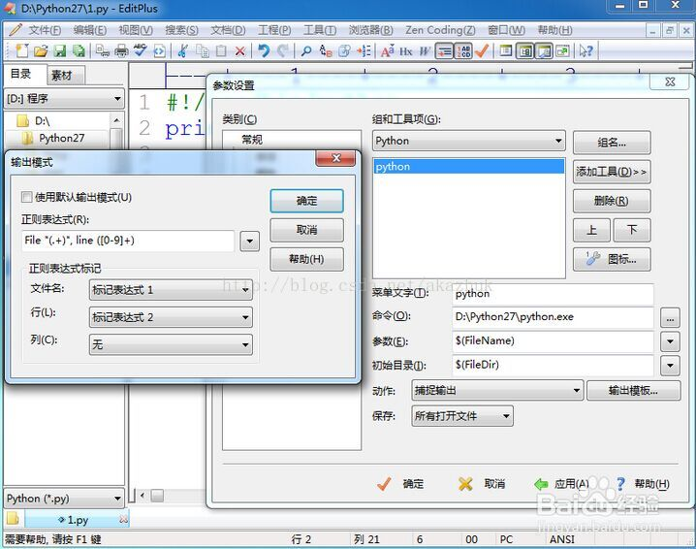Image resolution: width=696 pixels, height=549 pixels.
Task: Click the red Delete X icon
Action: [x=240, y=51]
